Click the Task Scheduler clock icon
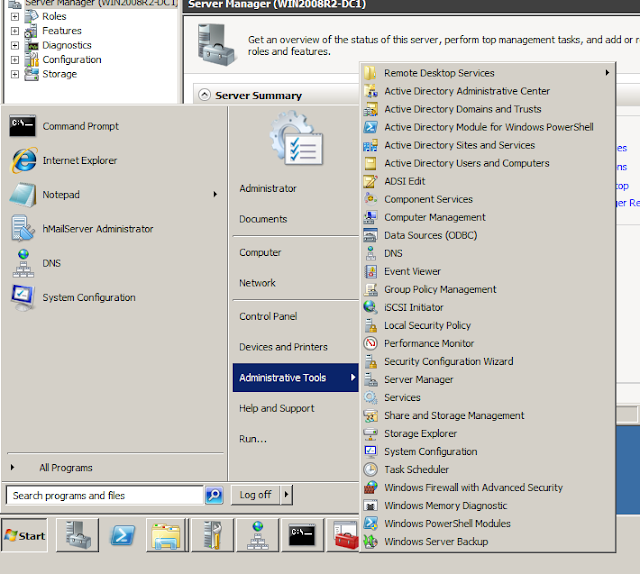 click(371, 469)
